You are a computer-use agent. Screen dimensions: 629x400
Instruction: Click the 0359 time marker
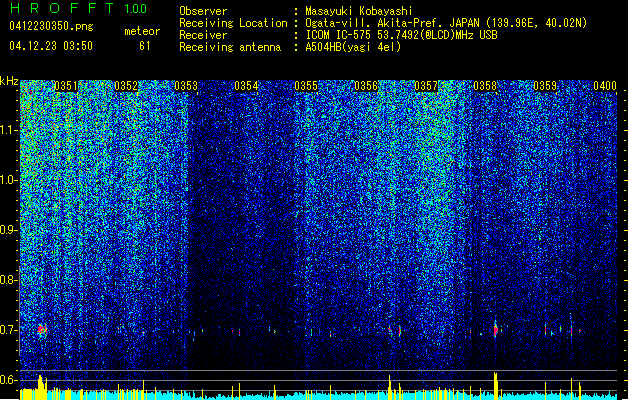(x=545, y=86)
